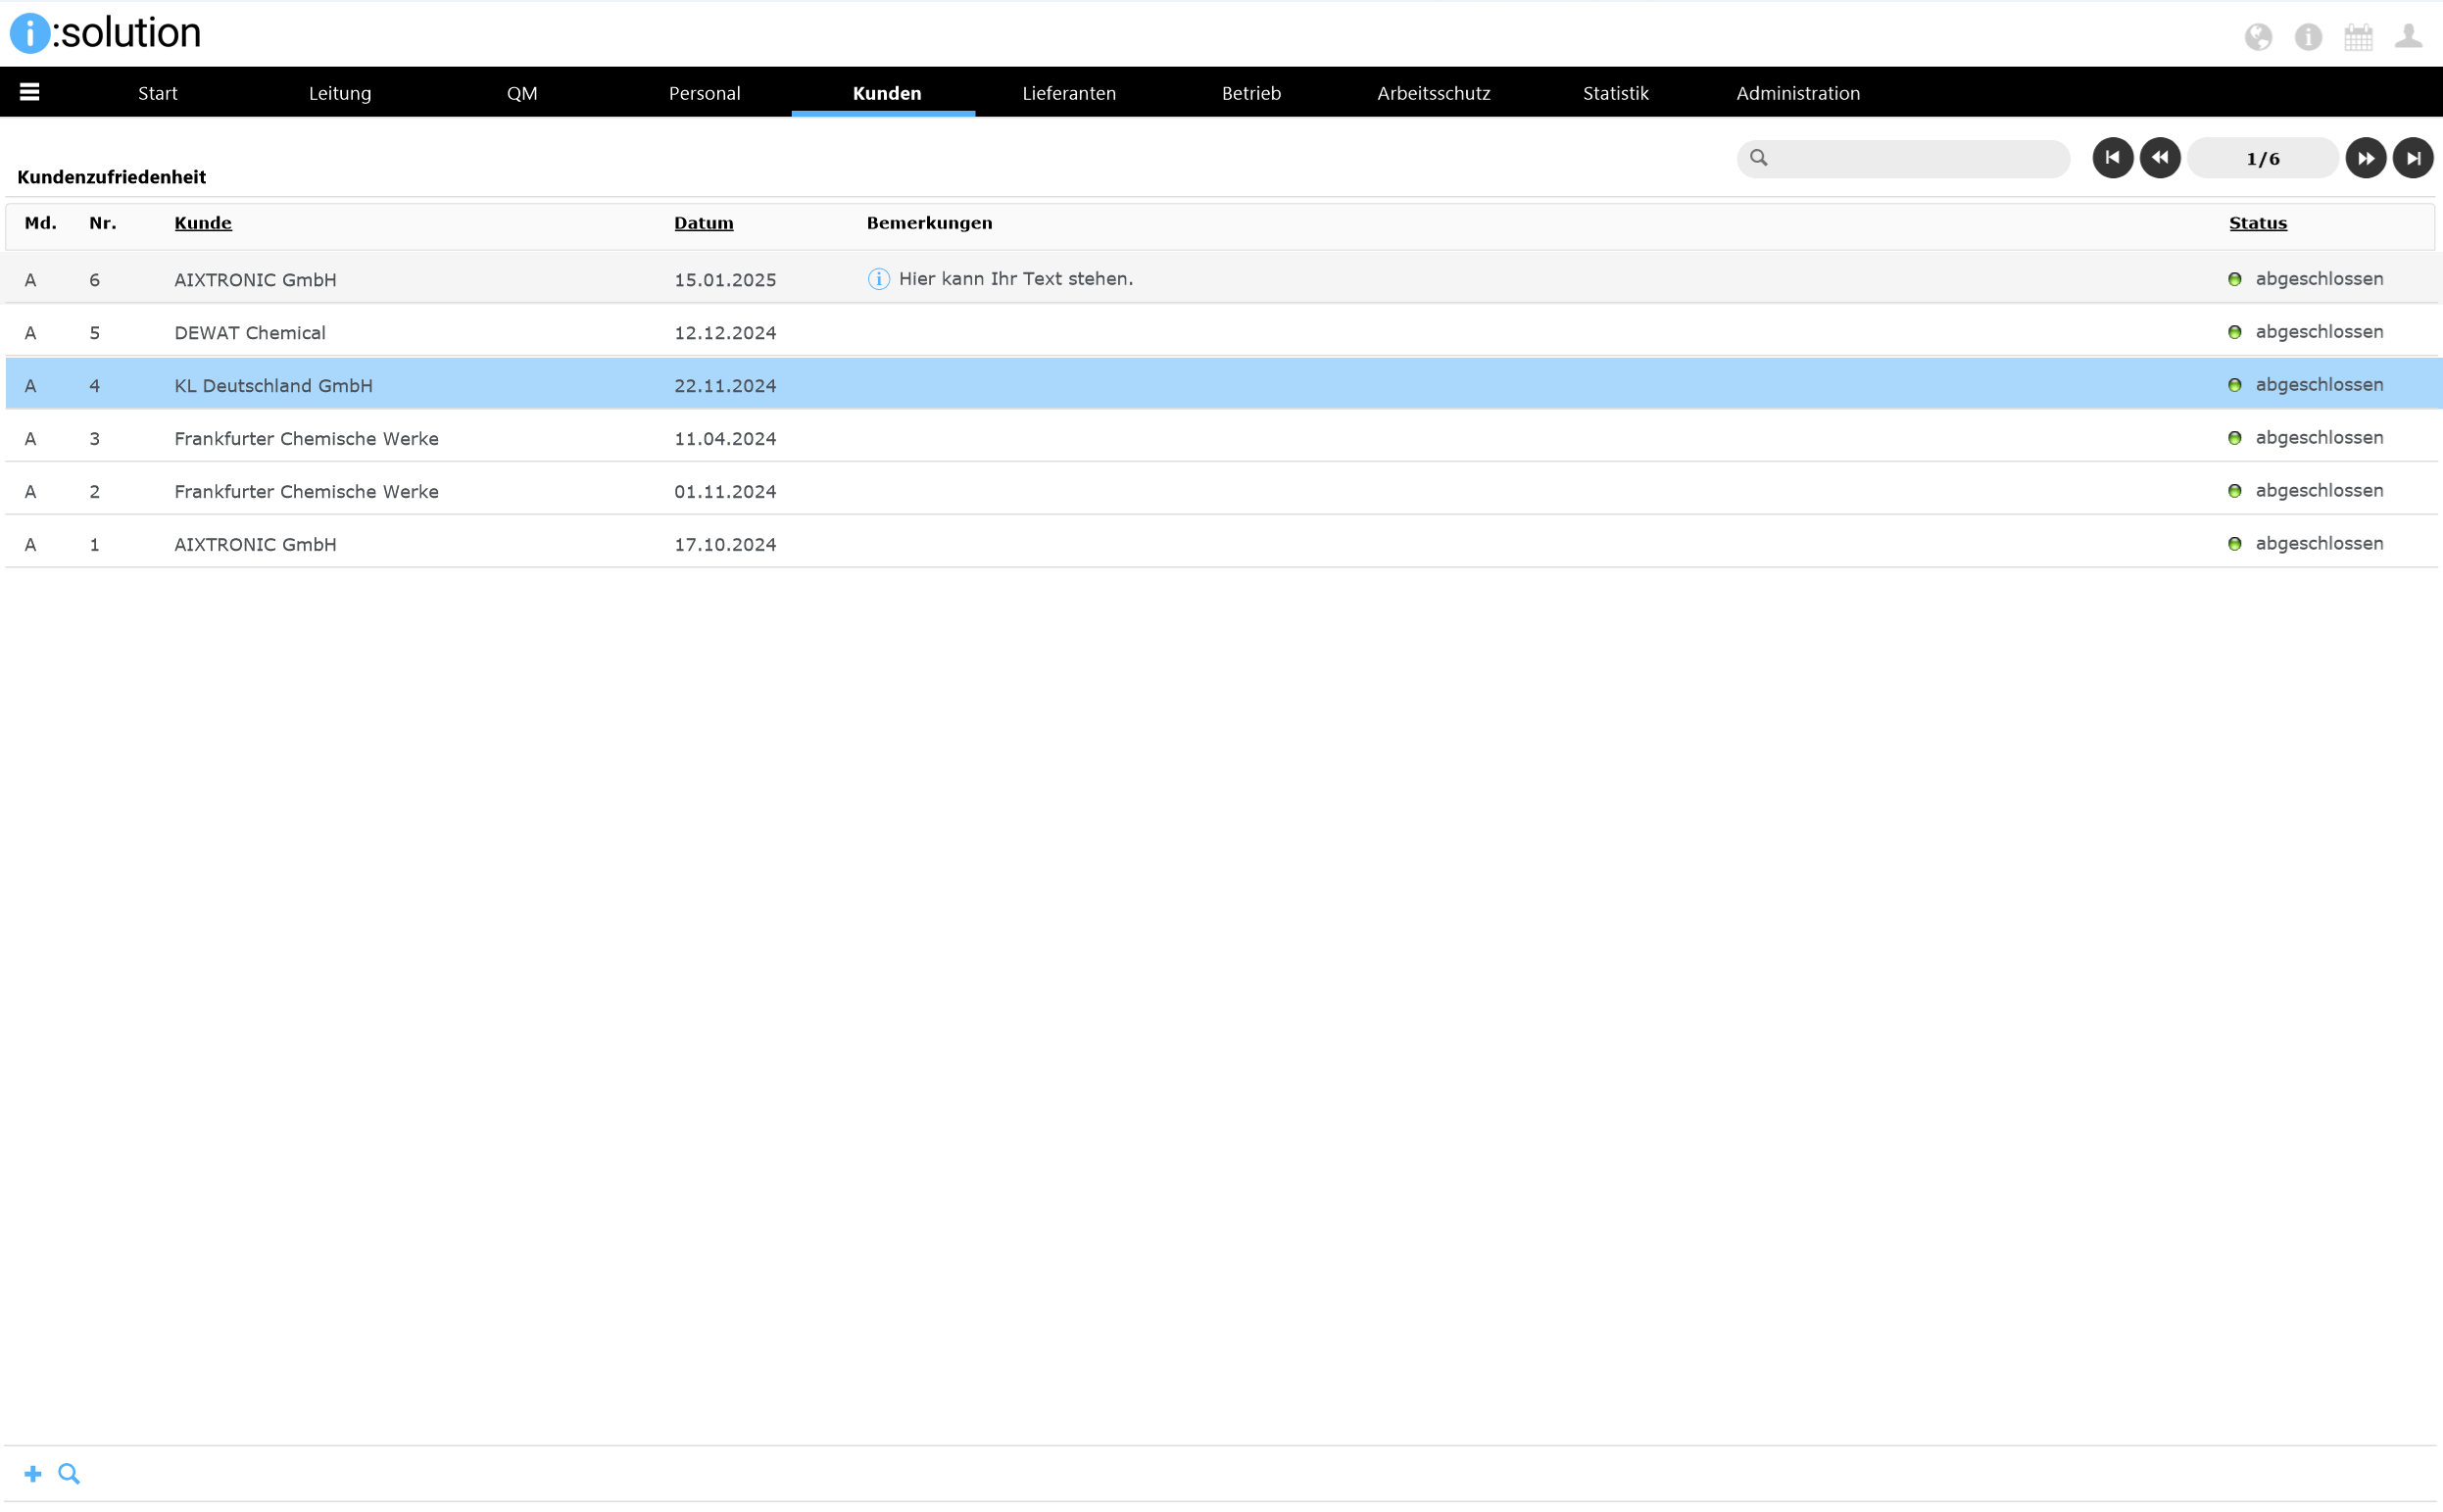Go to next page arrows
This screenshot has height=1512, width=2443.
(x=2365, y=158)
